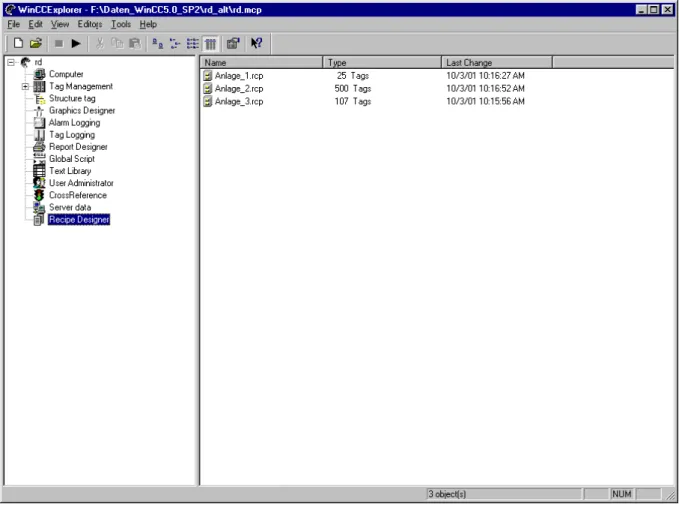The image size is (679, 507).
Task: Click the Anlage_2.rcp file icon
Action: tap(207, 89)
